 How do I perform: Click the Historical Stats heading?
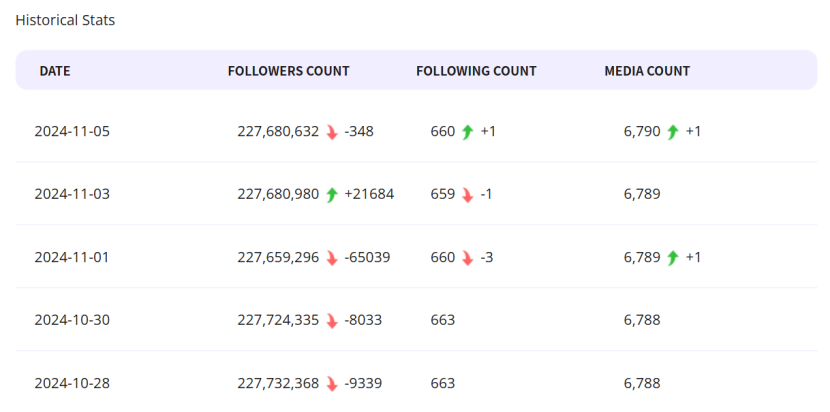65,20
